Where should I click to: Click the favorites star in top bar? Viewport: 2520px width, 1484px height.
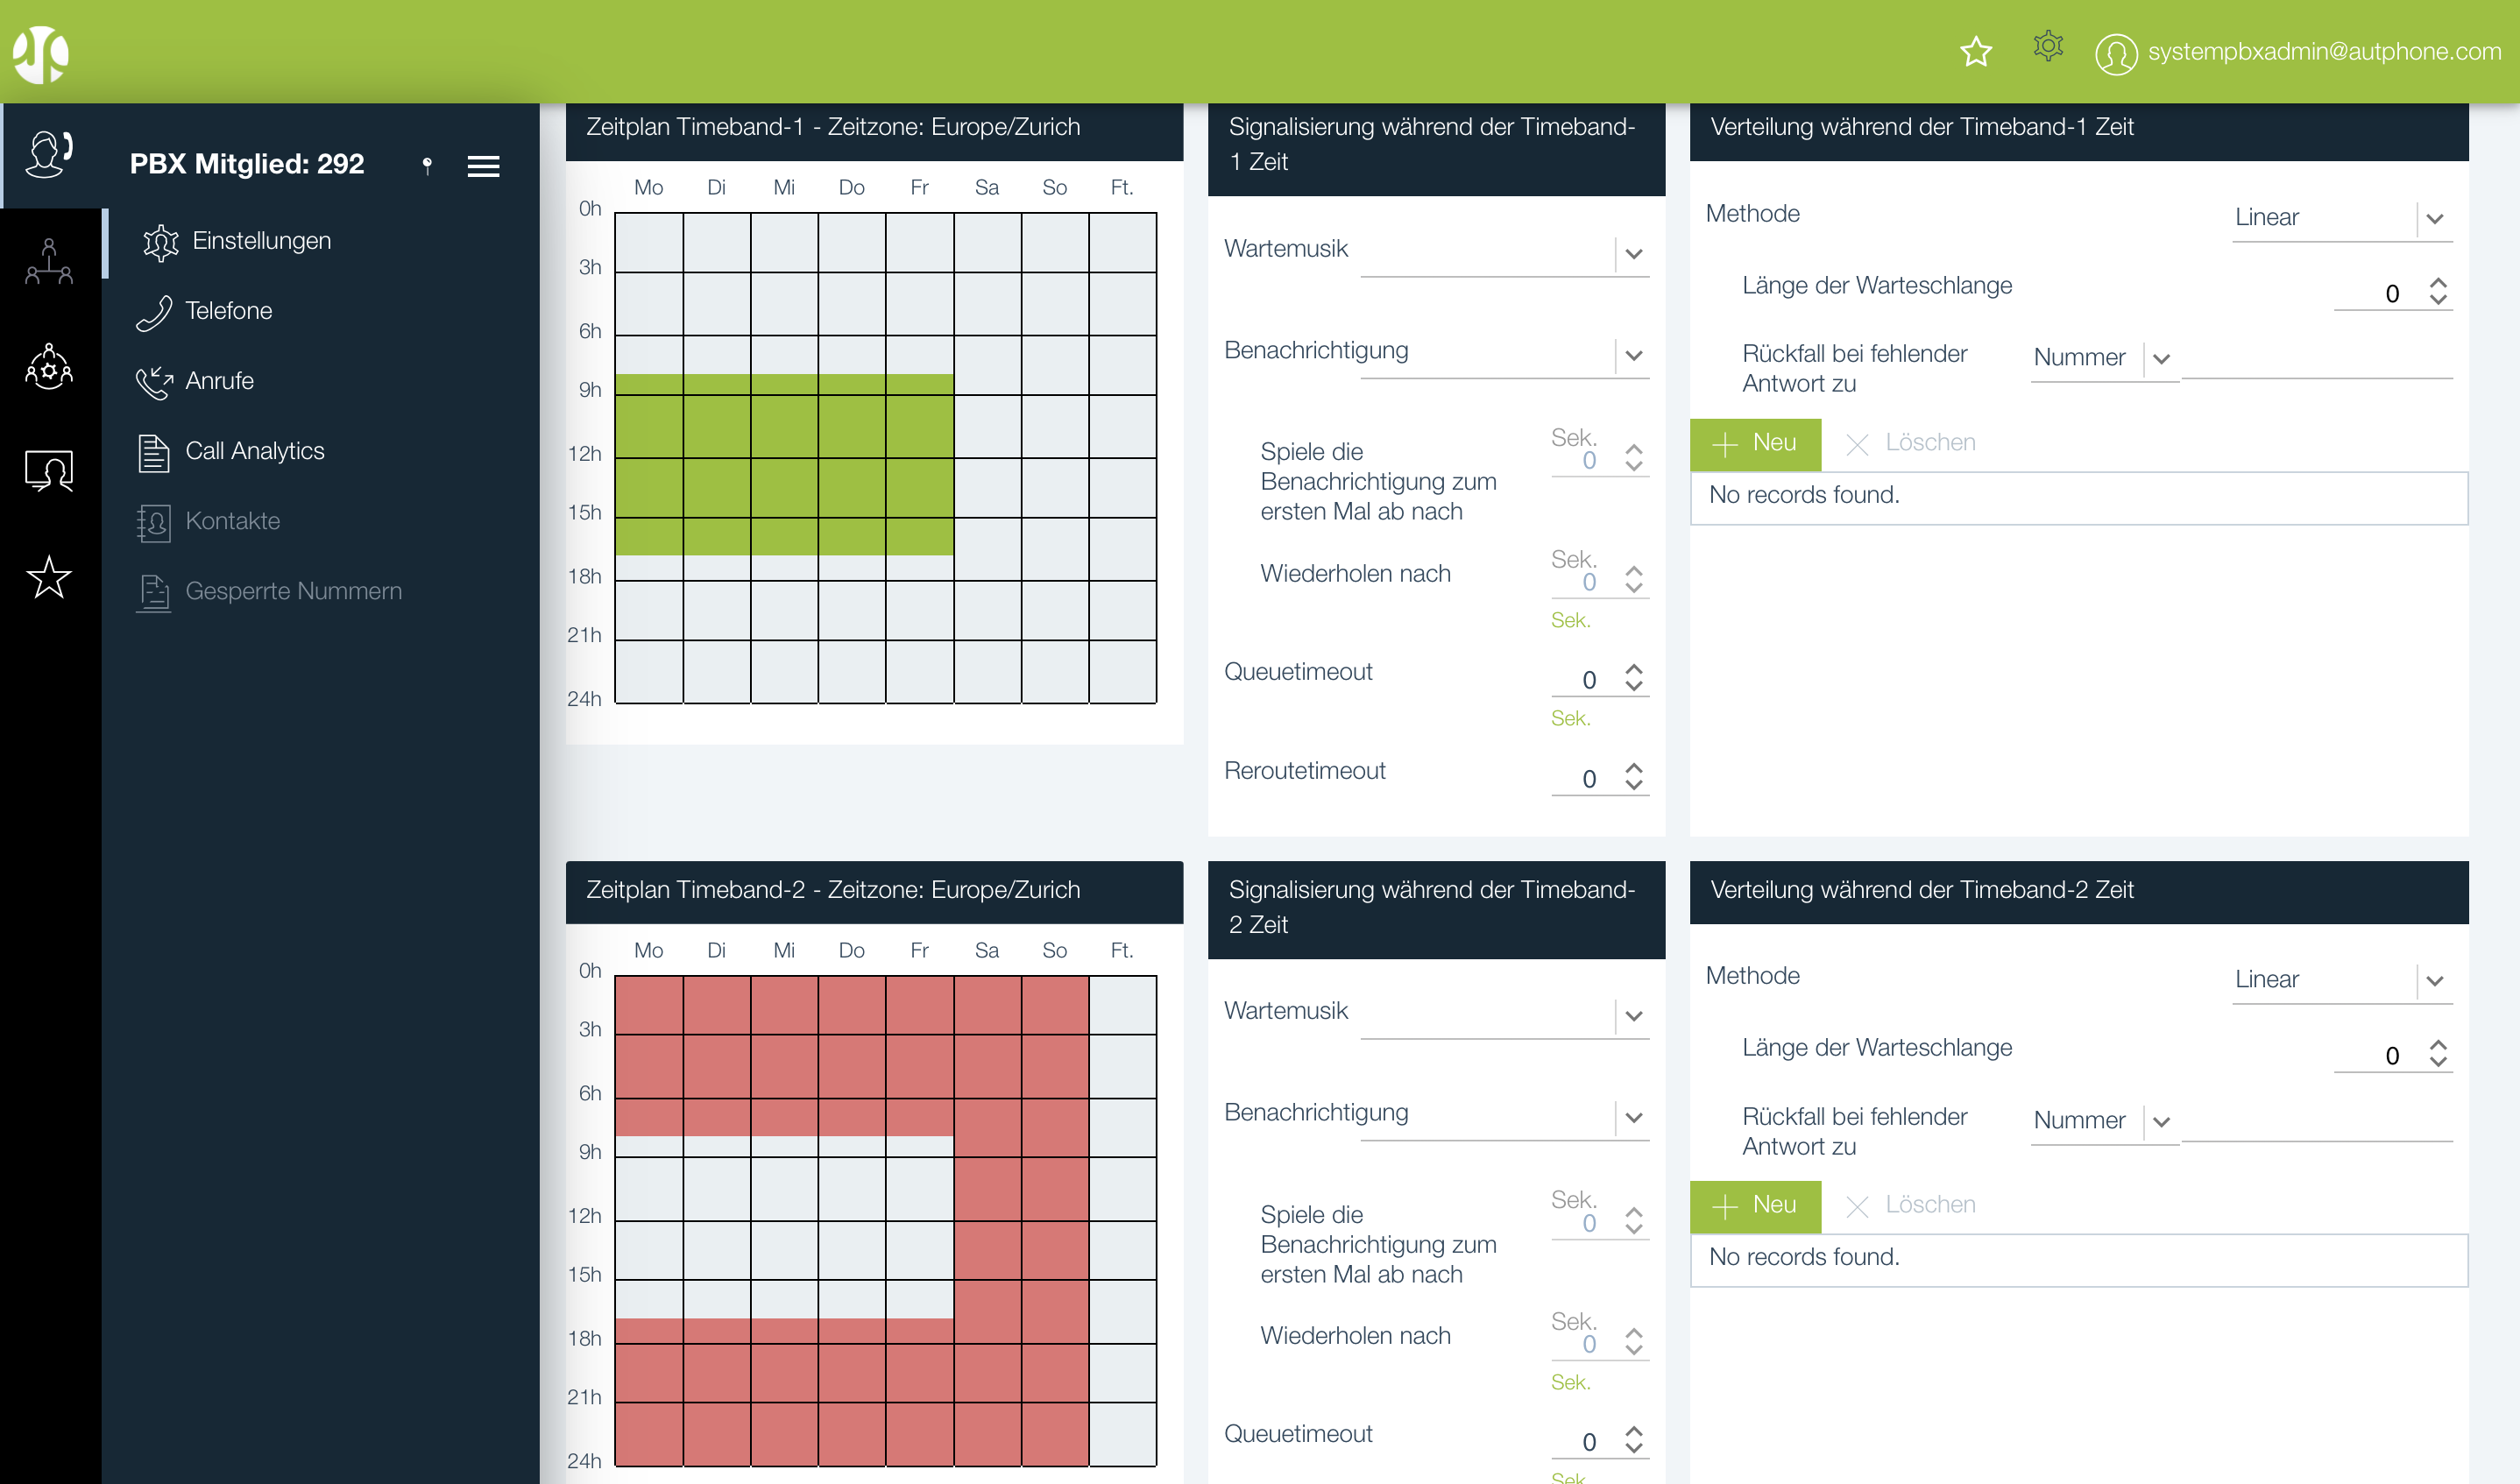point(1975,51)
